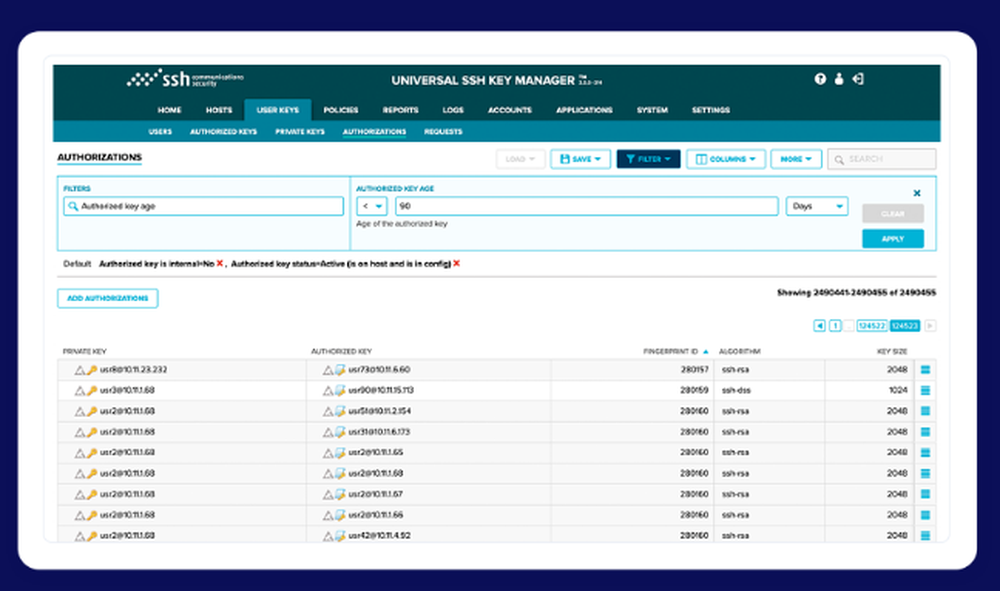Image resolution: width=1000 pixels, height=591 pixels.
Task: Open the More dropdown
Action: [796, 159]
